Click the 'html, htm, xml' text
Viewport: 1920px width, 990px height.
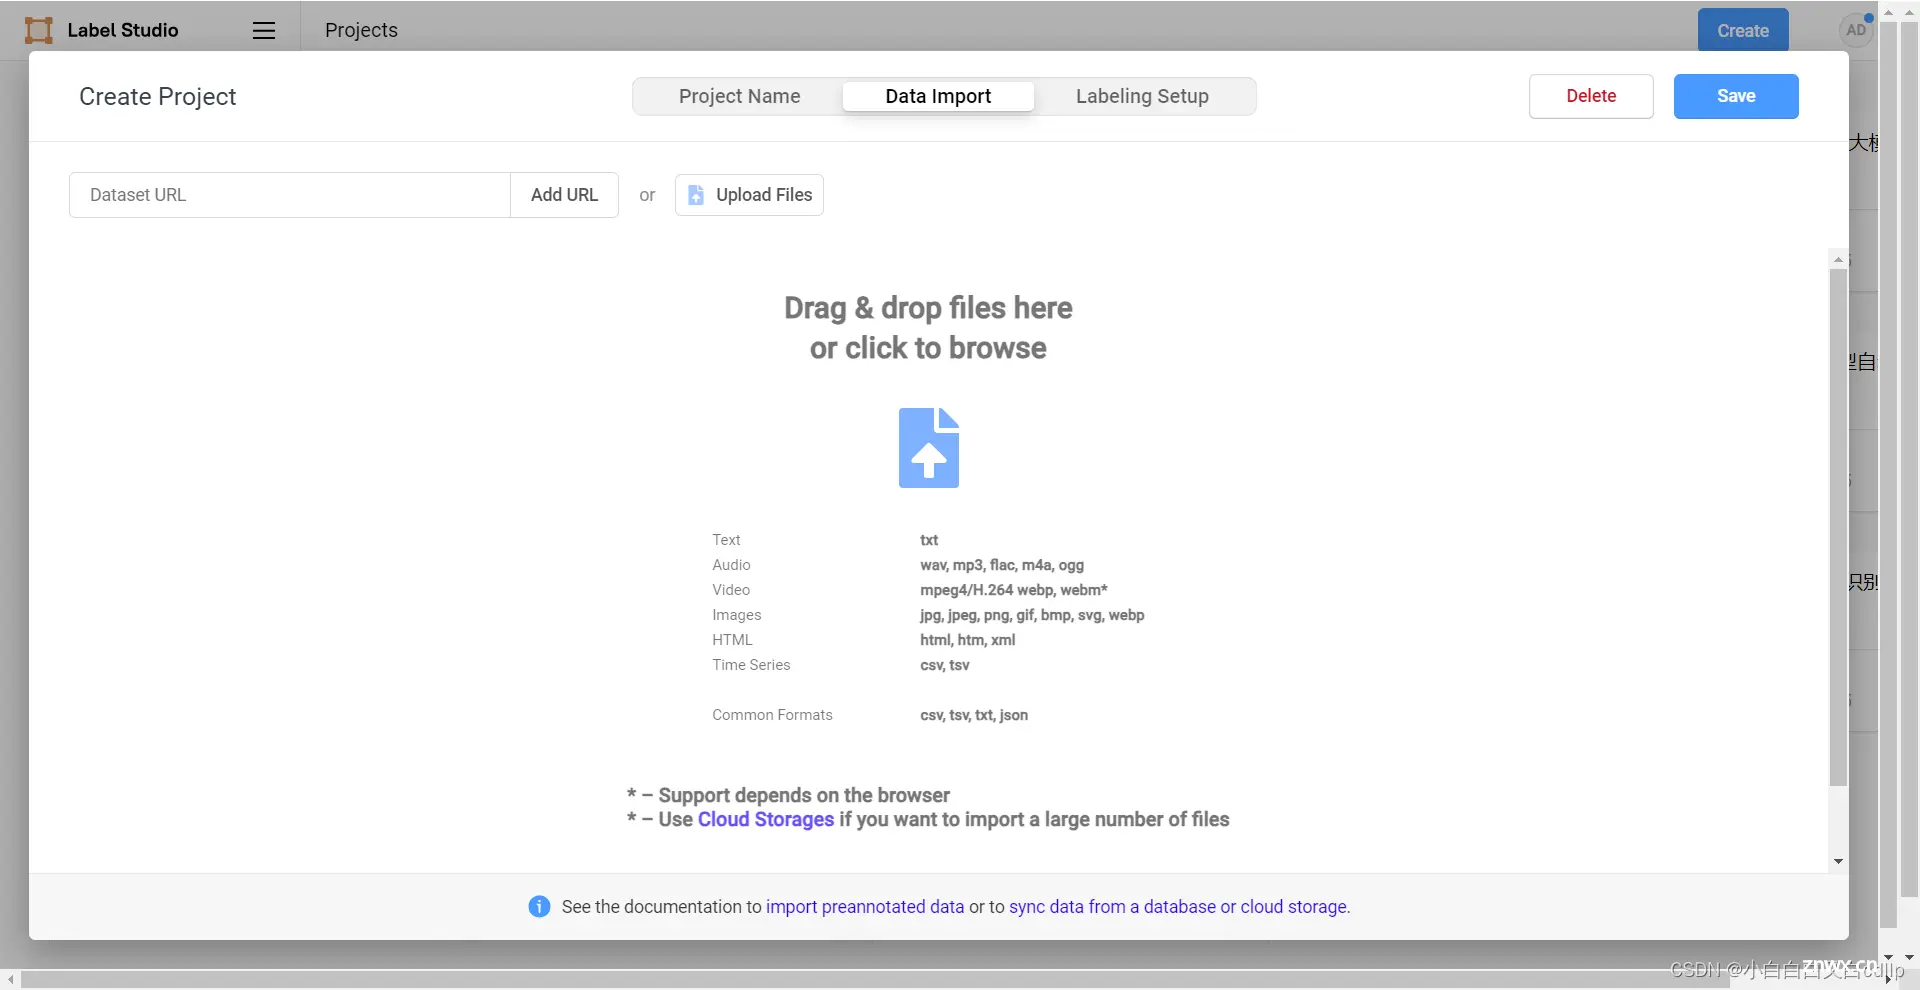[x=967, y=640]
